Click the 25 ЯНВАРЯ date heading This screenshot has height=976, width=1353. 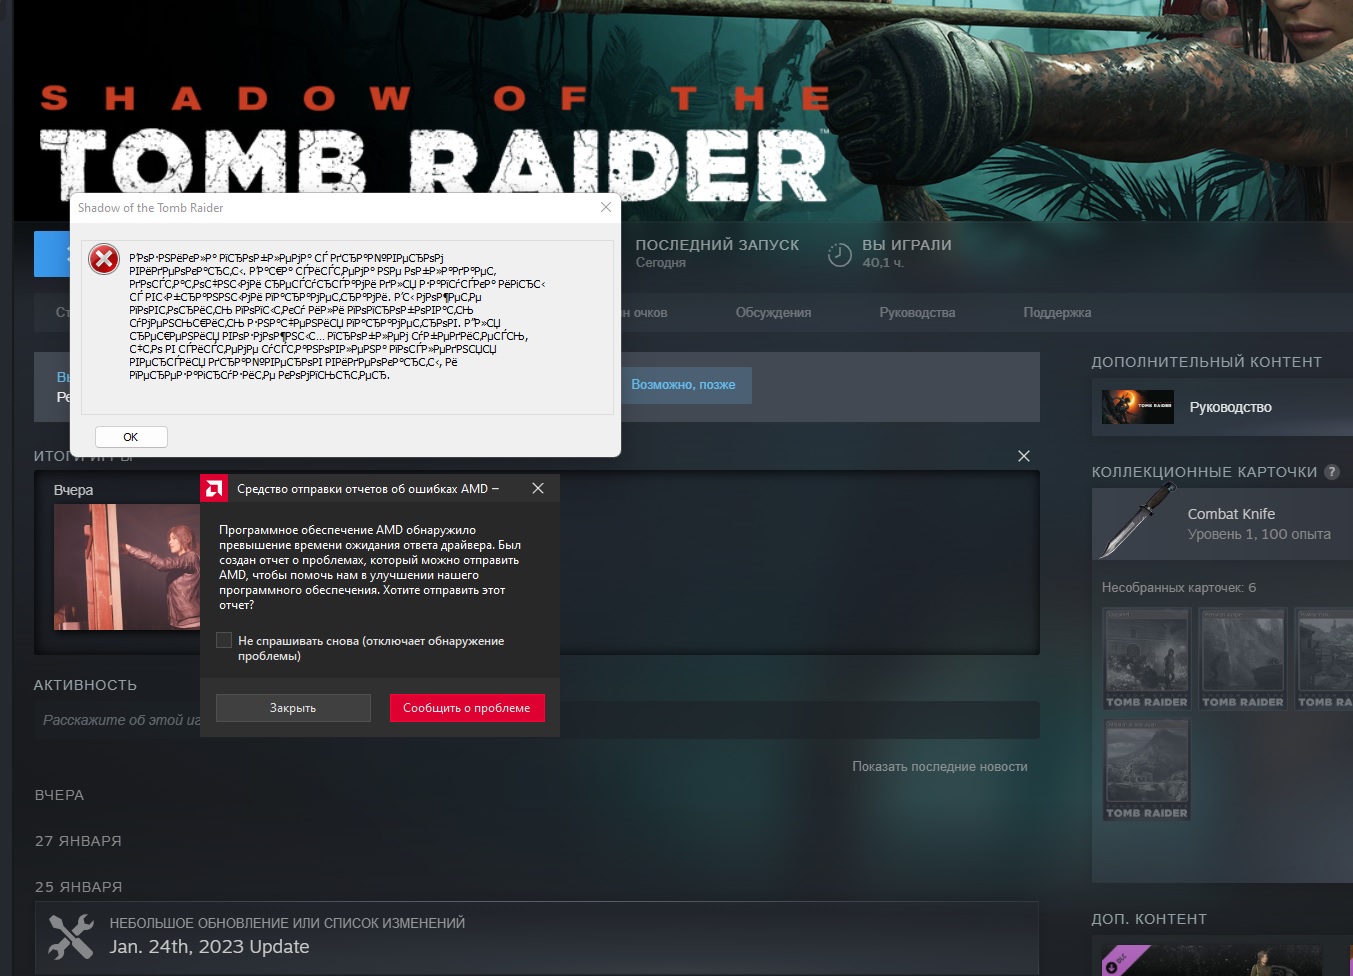(x=78, y=887)
